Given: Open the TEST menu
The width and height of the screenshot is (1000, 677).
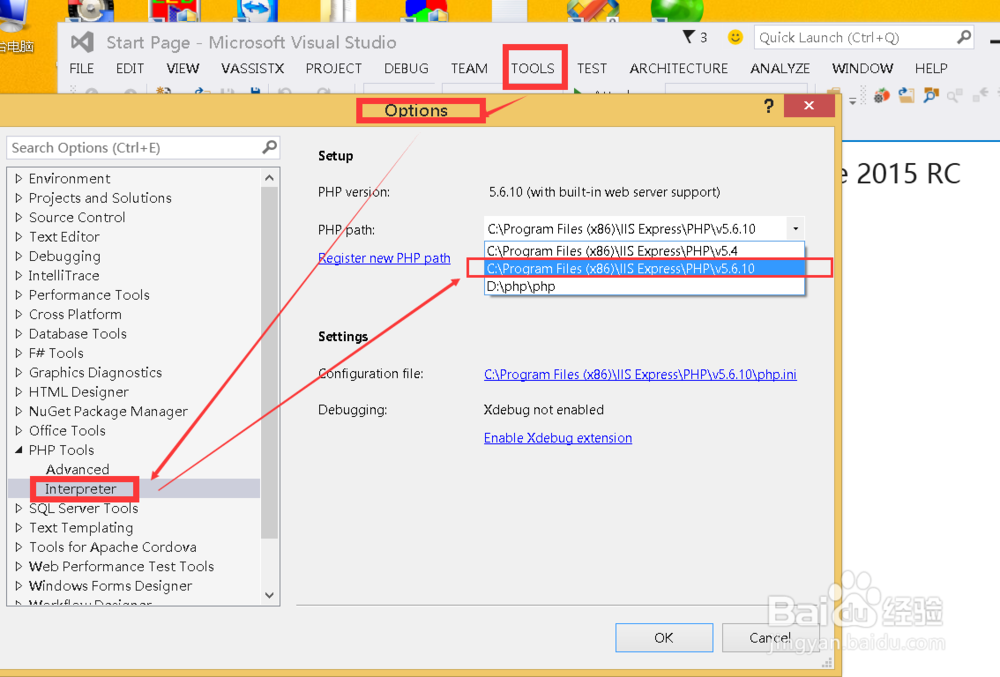Looking at the screenshot, I should [x=592, y=68].
